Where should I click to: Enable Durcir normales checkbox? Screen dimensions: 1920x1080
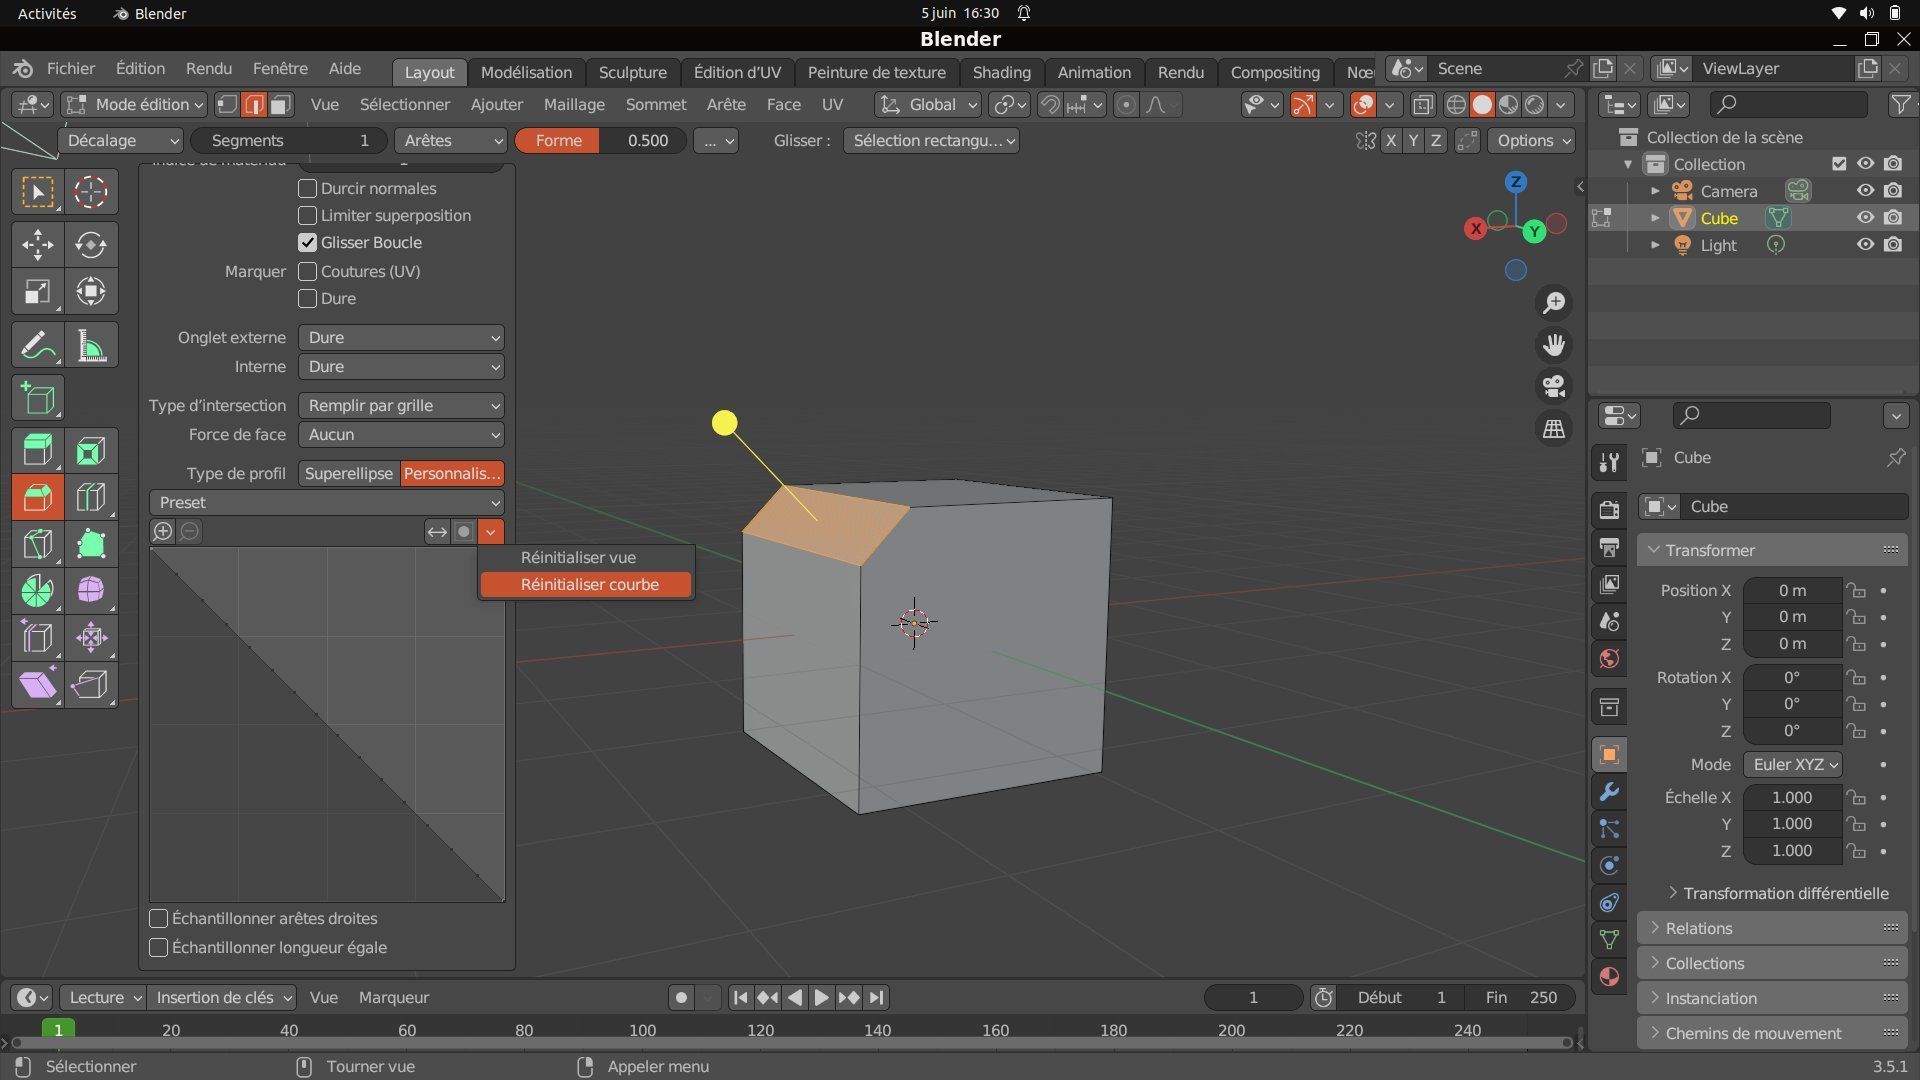coord(308,188)
